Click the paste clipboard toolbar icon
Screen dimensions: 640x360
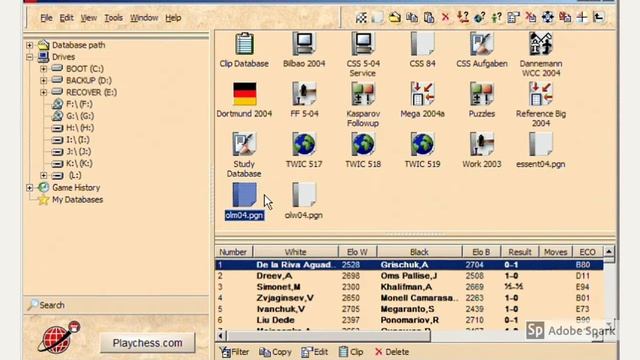pyautogui.click(x=429, y=18)
